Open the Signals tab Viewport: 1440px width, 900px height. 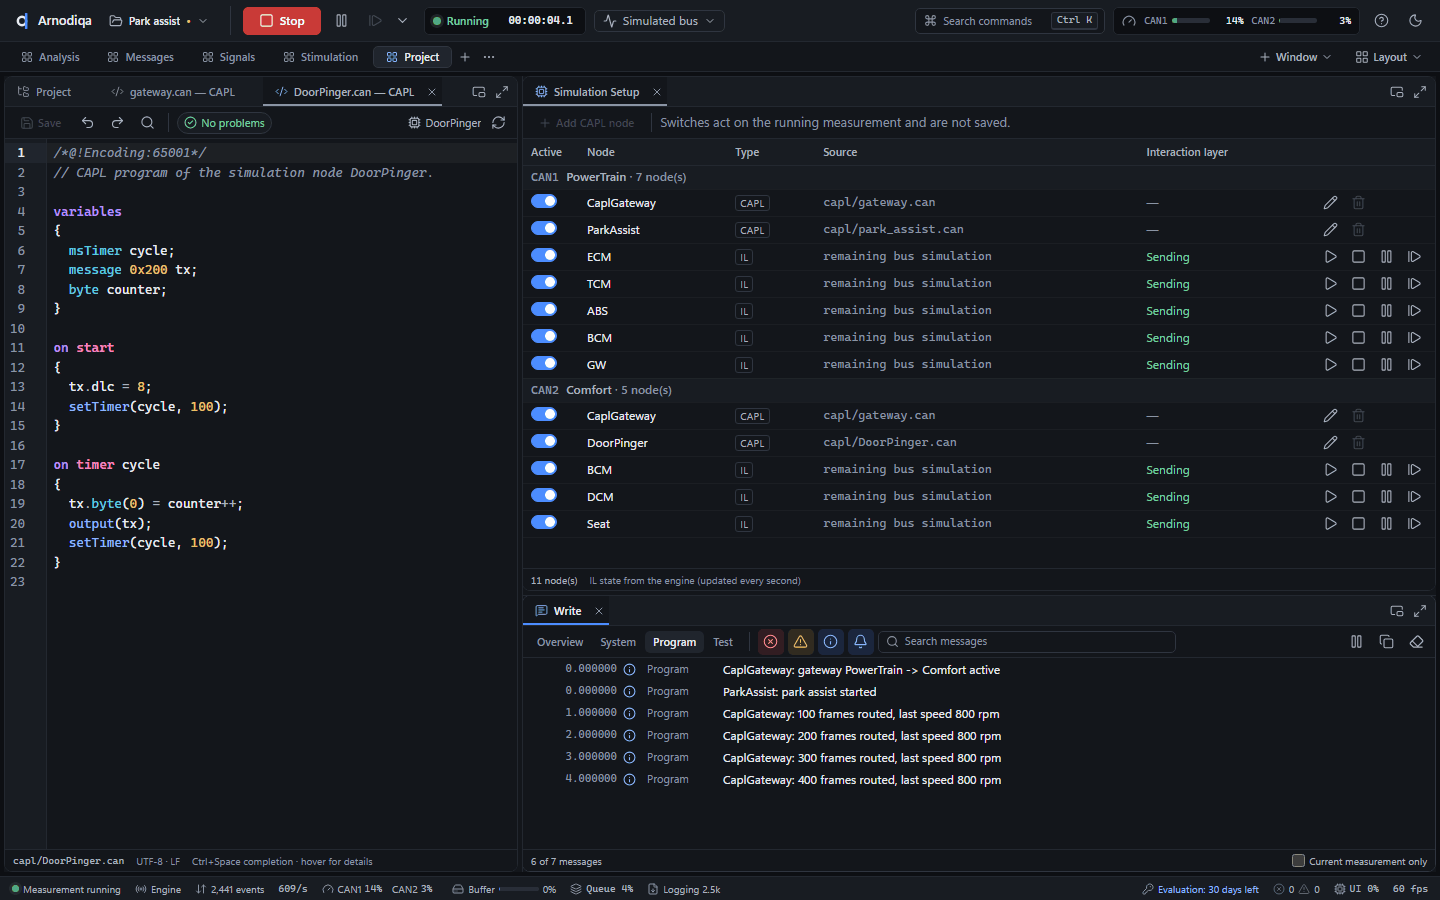click(228, 57)
